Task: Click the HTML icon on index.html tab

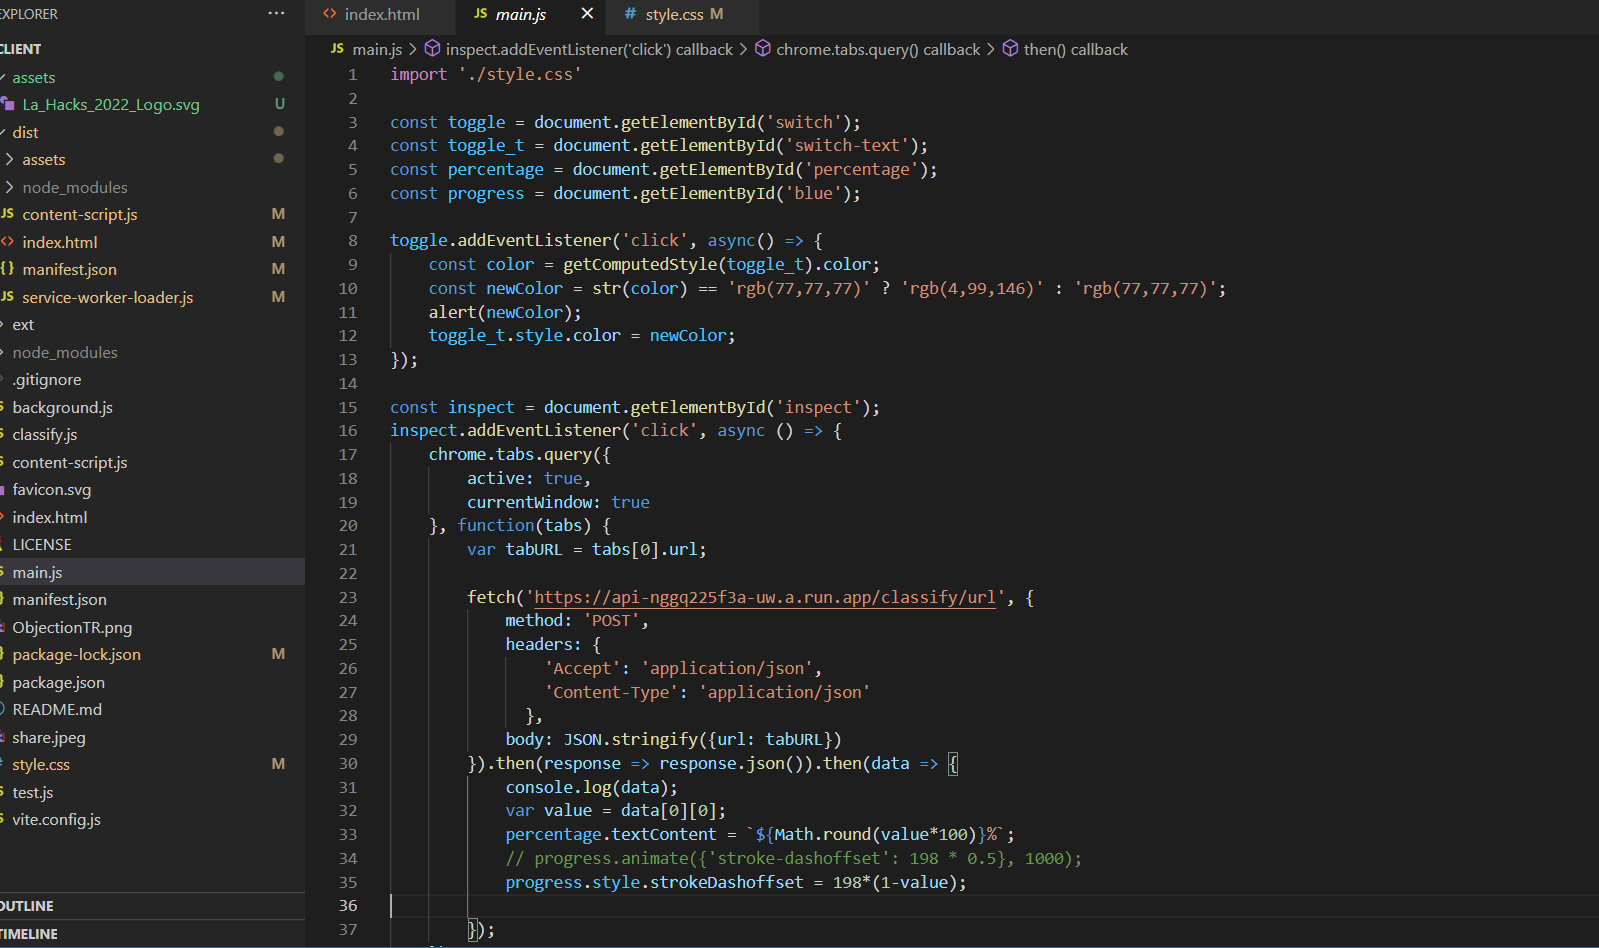Action: click(330, 14)
